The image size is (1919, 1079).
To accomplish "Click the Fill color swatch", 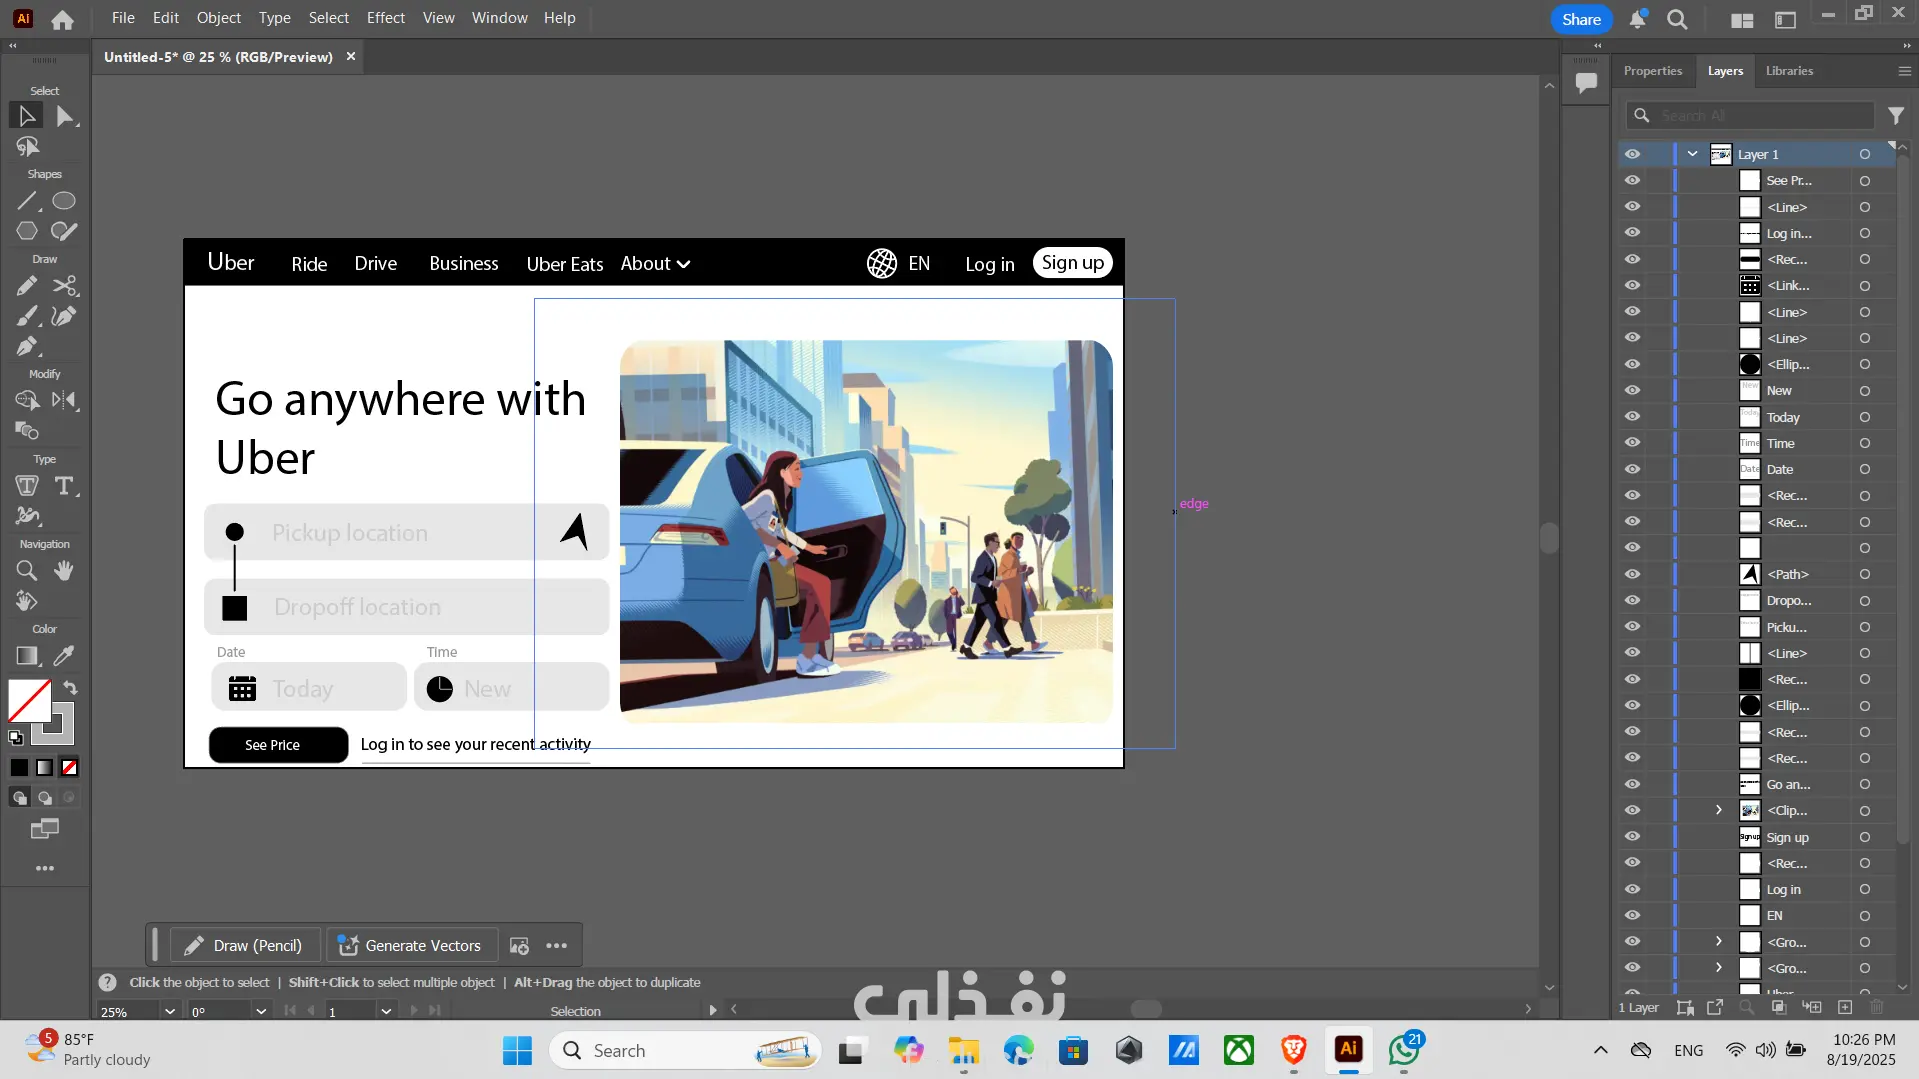I will pyautogui.click(x=30, y=701).
